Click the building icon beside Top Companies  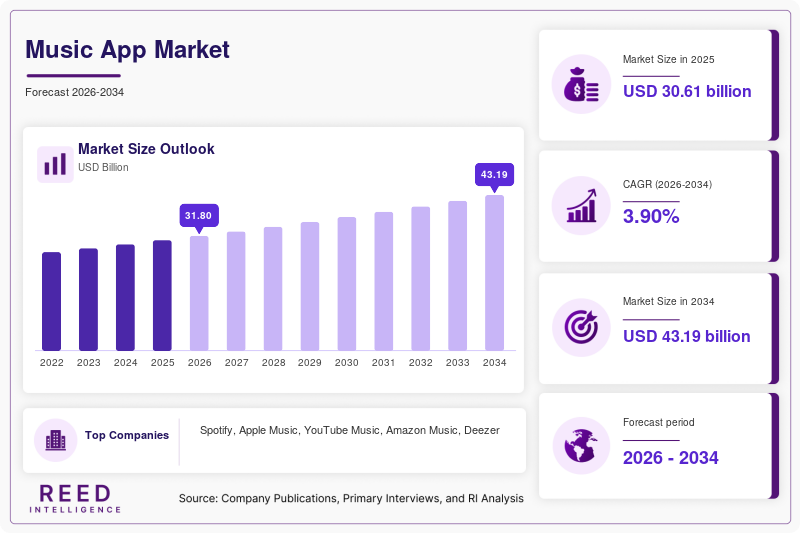click(x=56, y=440)
